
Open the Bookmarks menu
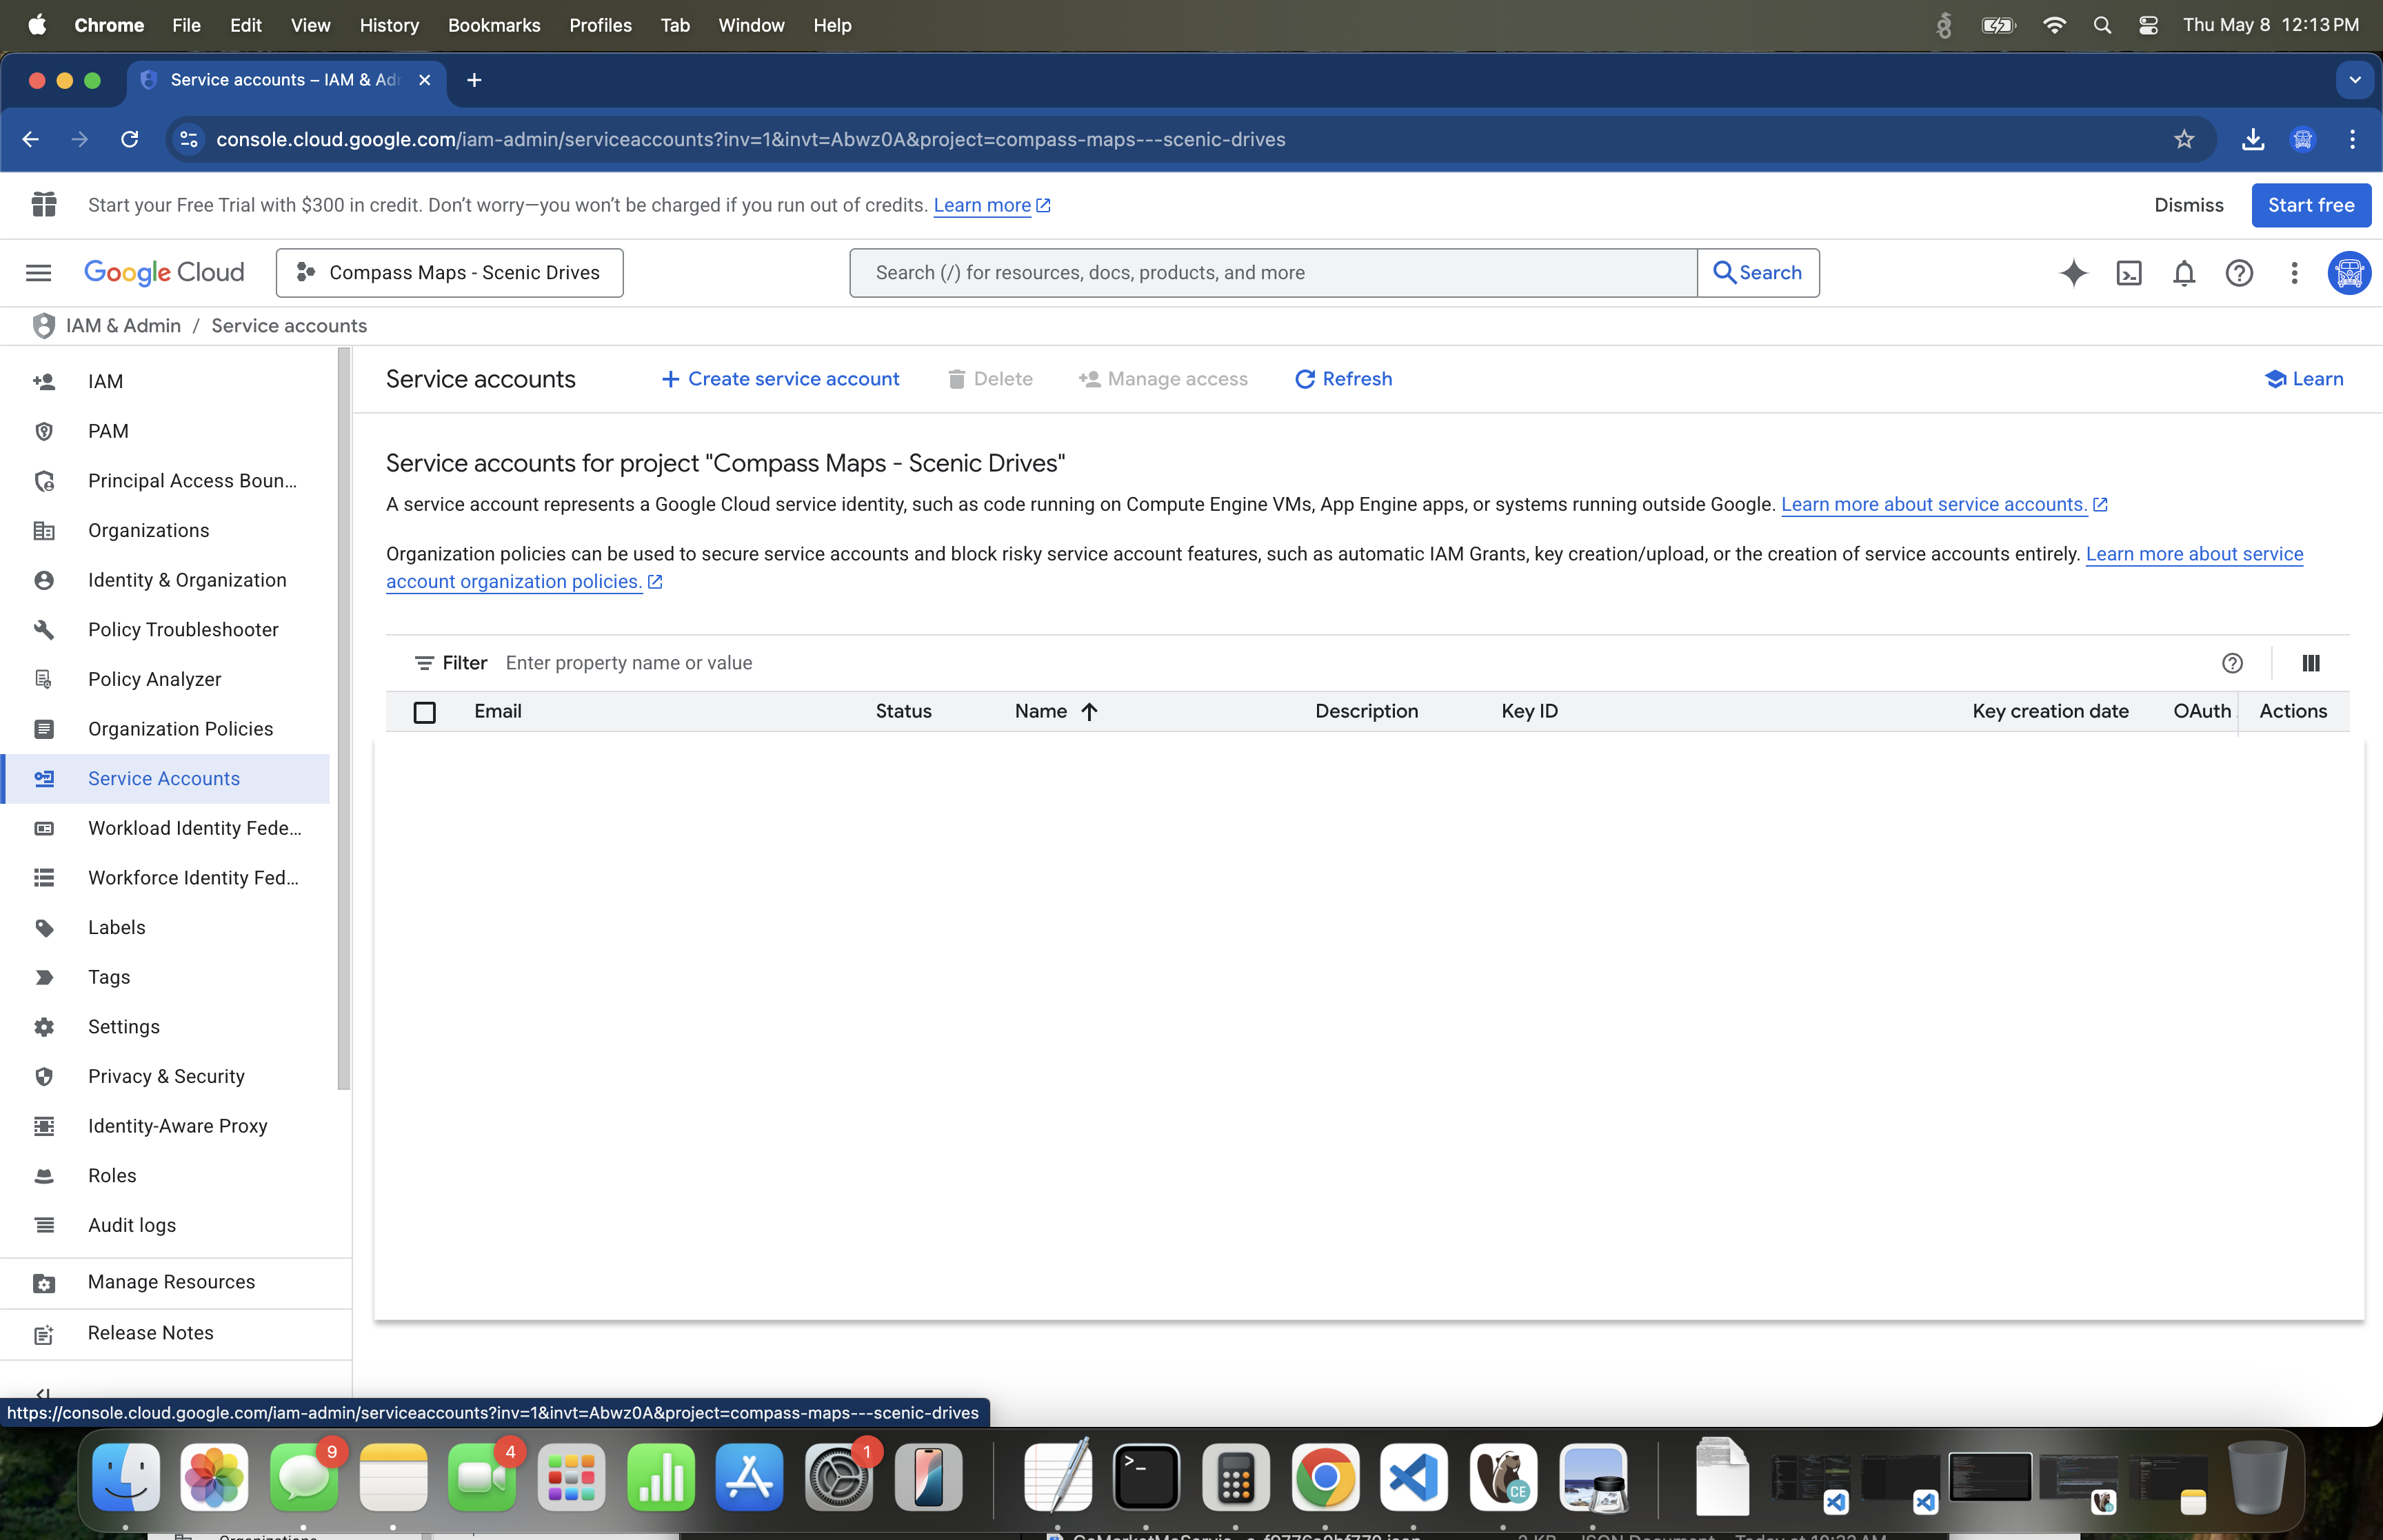tap(494, 25)
